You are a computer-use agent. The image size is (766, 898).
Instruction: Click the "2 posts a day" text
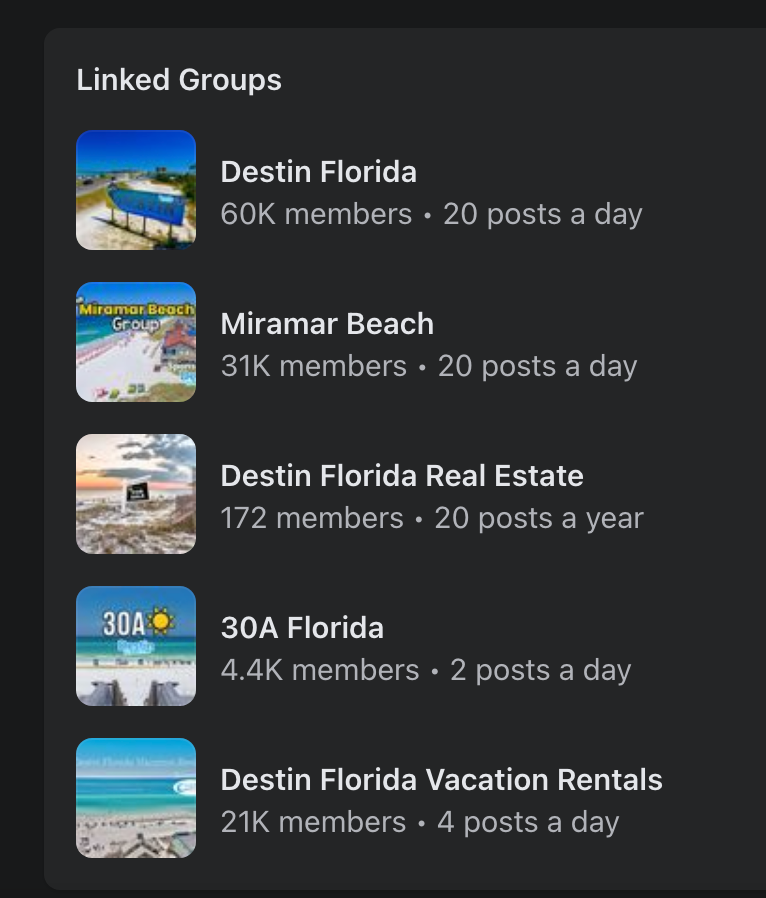click(x=541, y=670)
